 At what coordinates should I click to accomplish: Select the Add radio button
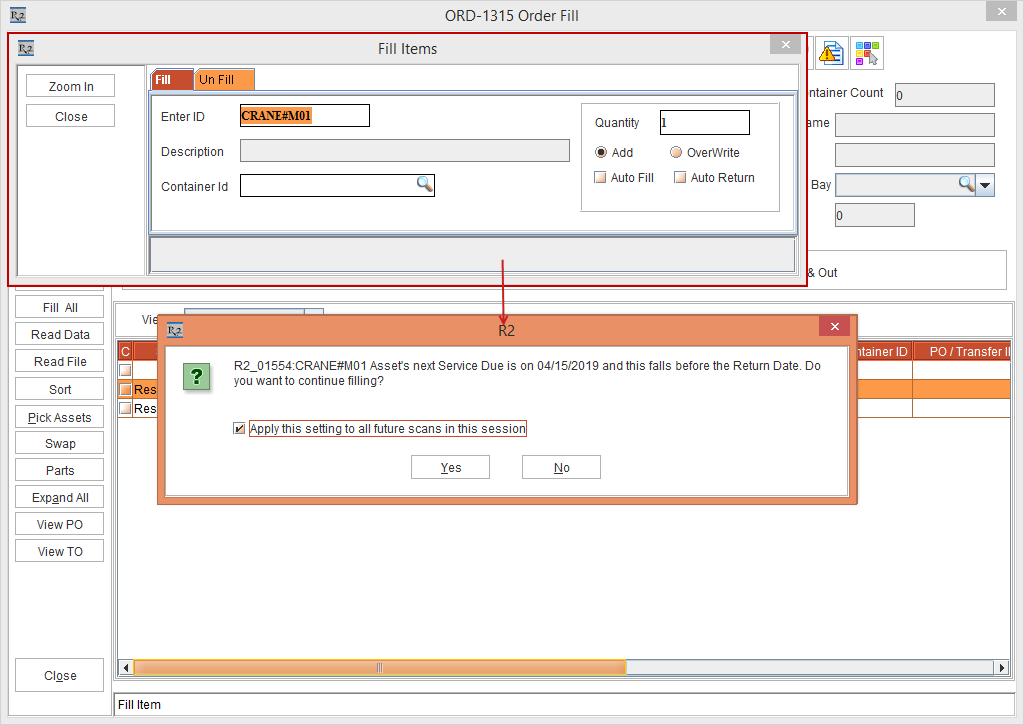click(601, 152)
